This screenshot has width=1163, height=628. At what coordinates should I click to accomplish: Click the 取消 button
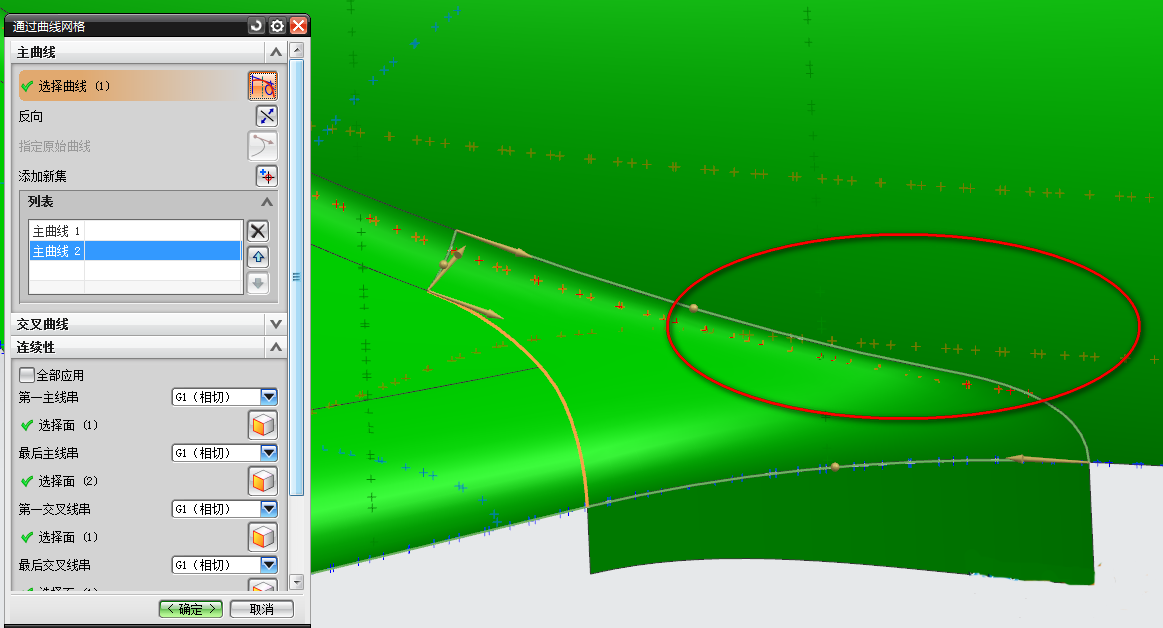[x=261, y=609]
